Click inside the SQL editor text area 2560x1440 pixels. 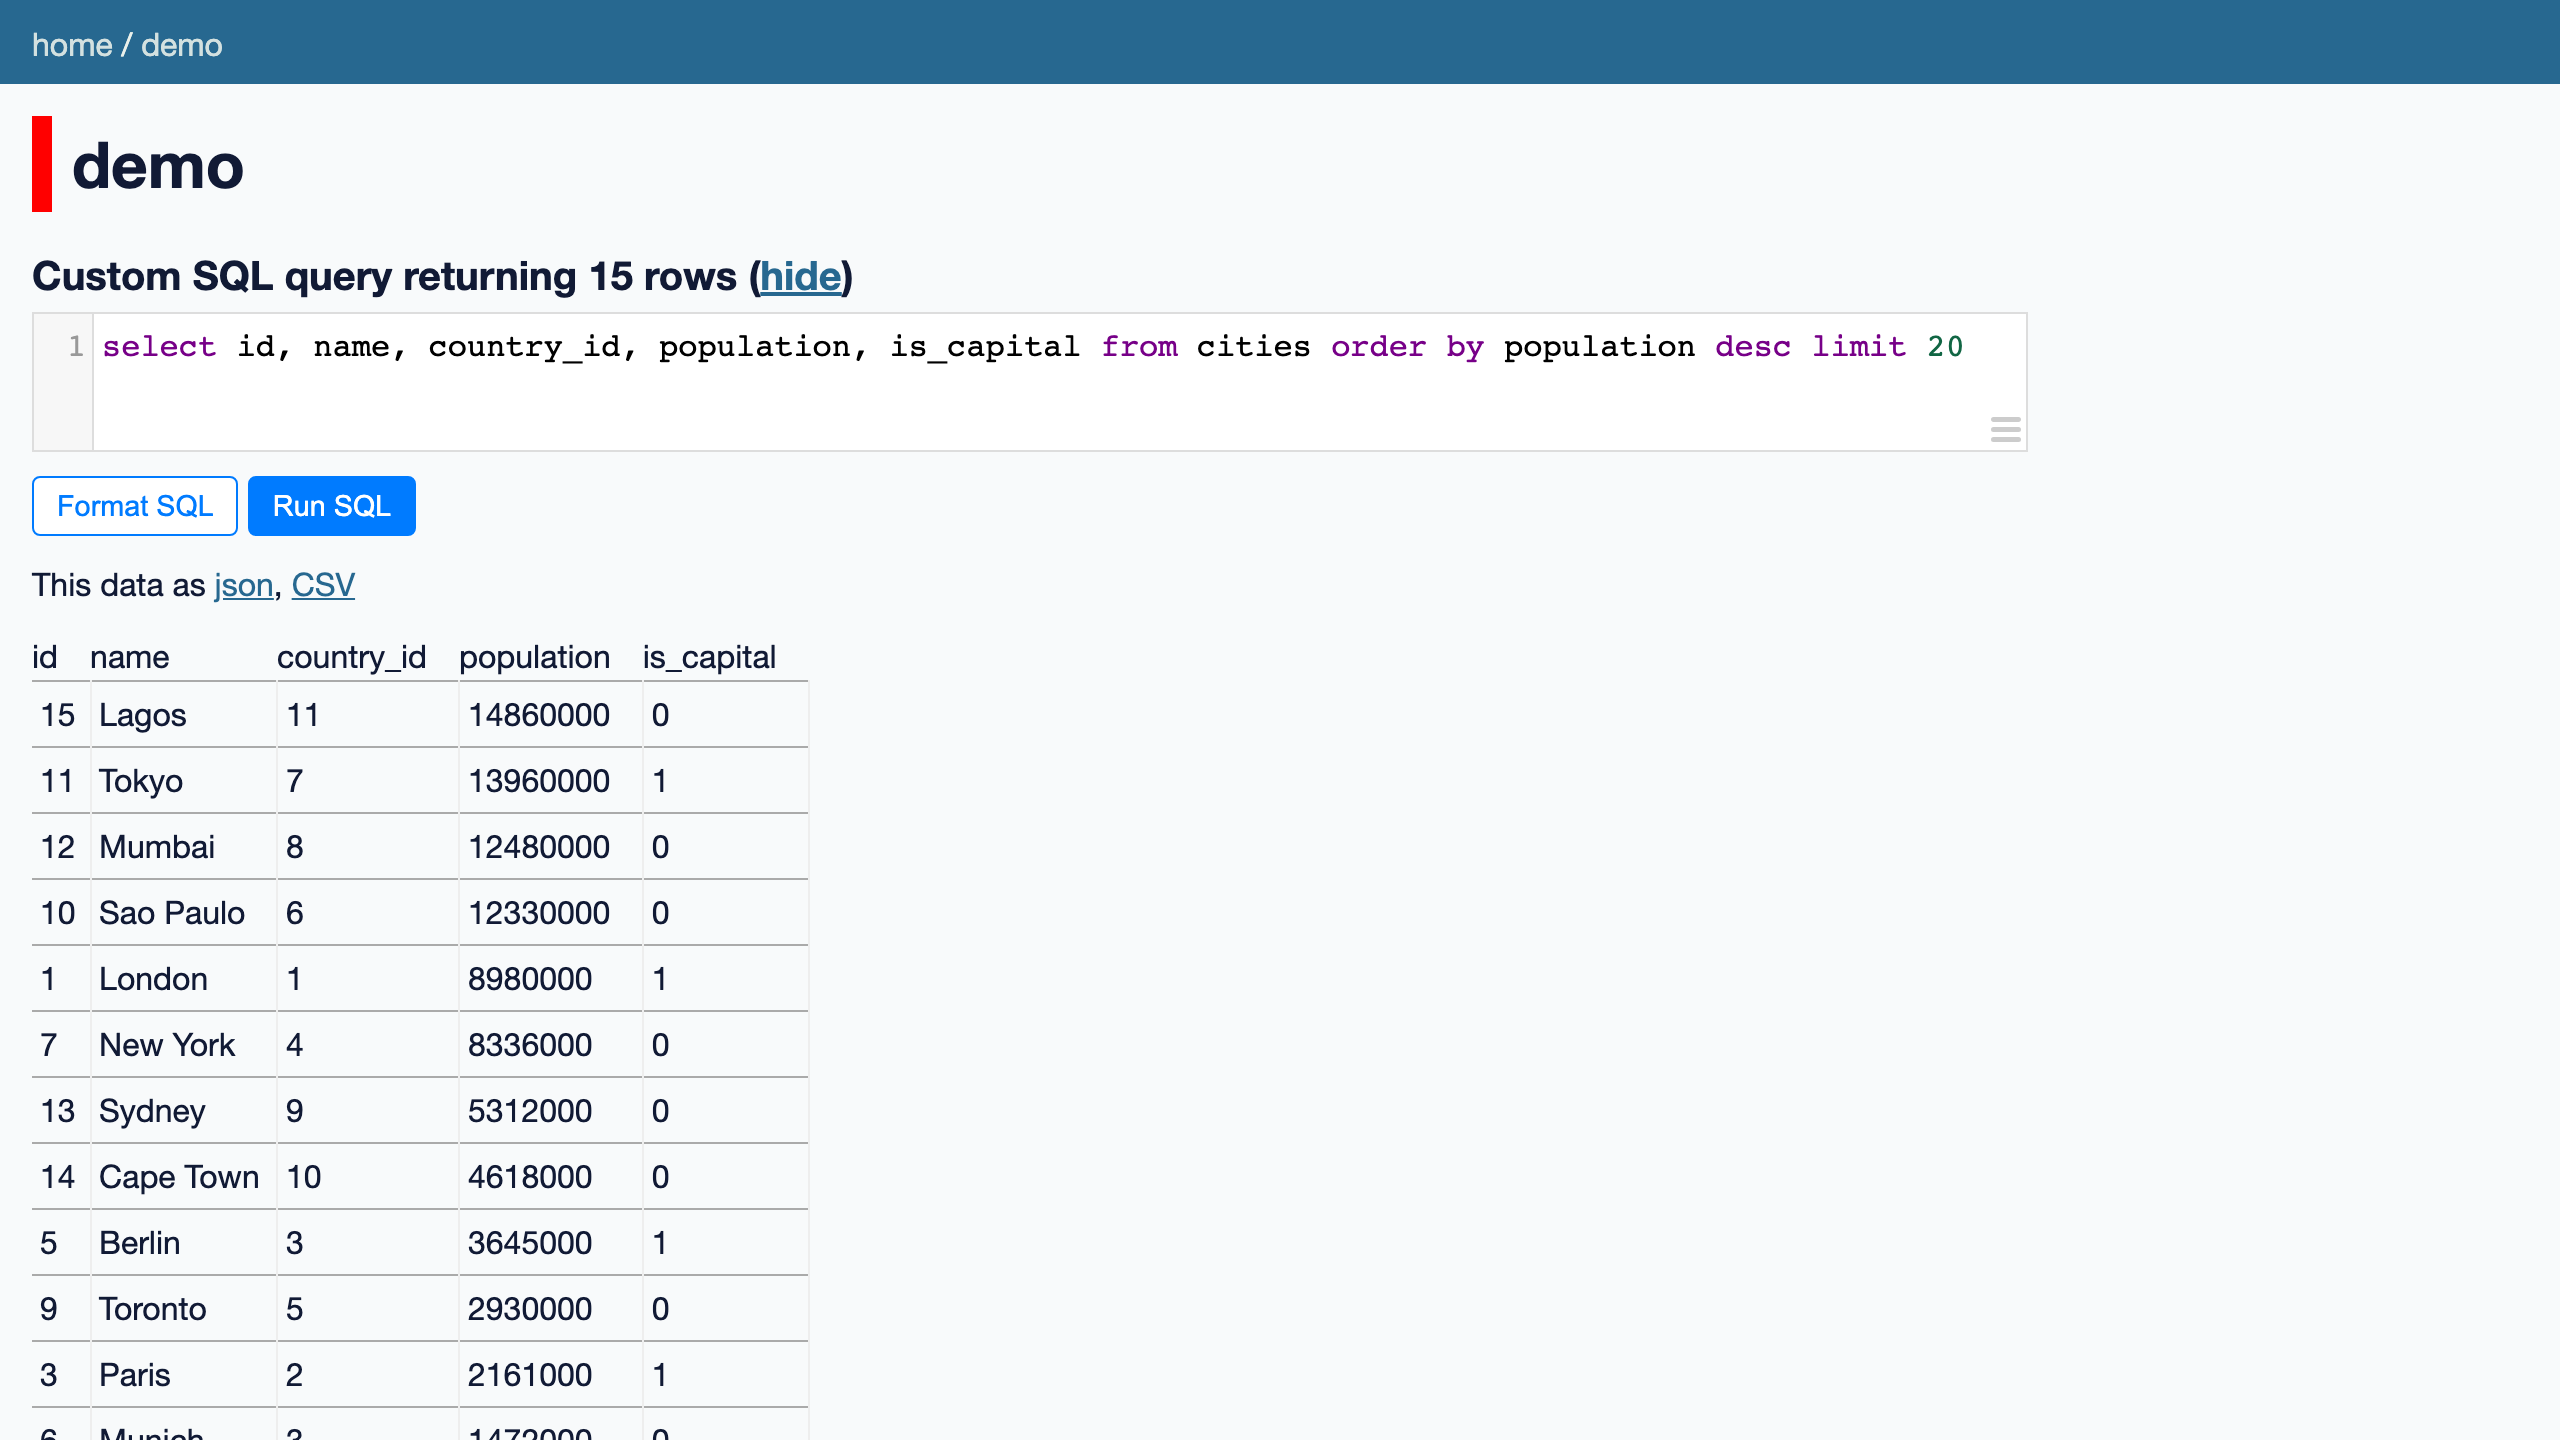pyautogui.click(x=1060, y=382)
